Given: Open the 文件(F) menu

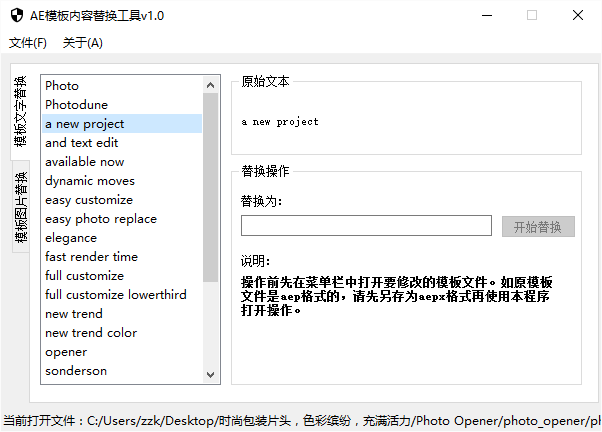Looking at the screenshot, I should pyautogui.click(x=28, y=43).
